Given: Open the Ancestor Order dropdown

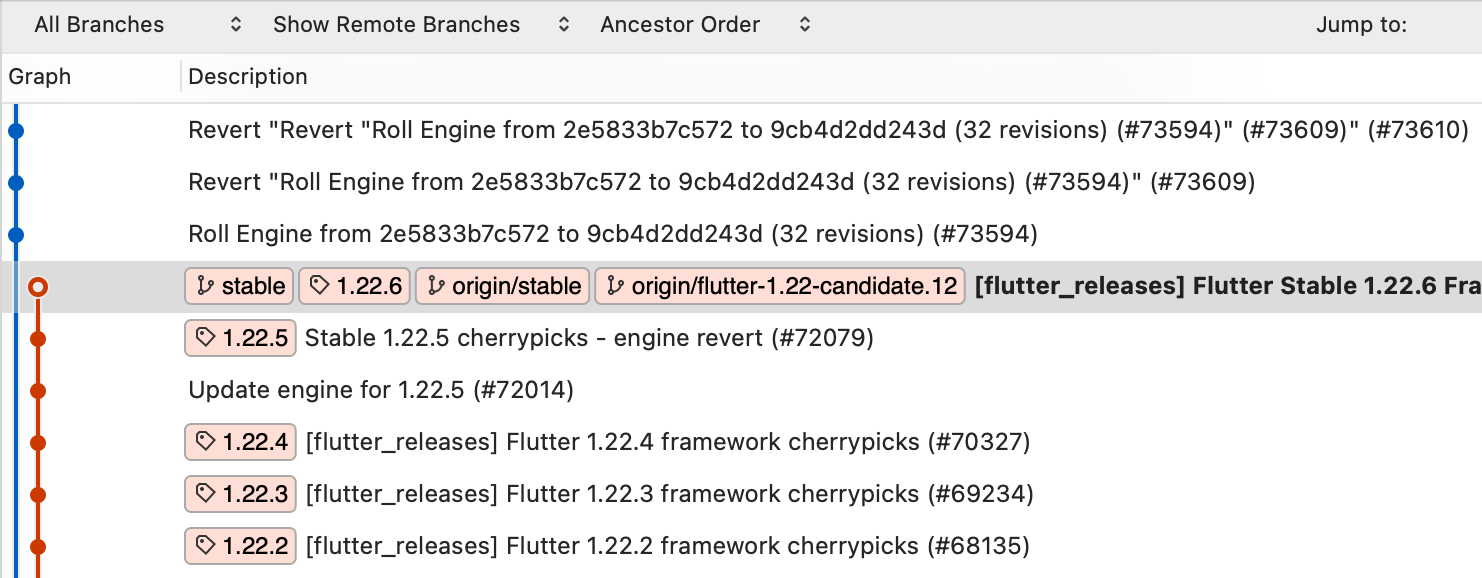Looking at the screenshot, I should 705,25.
